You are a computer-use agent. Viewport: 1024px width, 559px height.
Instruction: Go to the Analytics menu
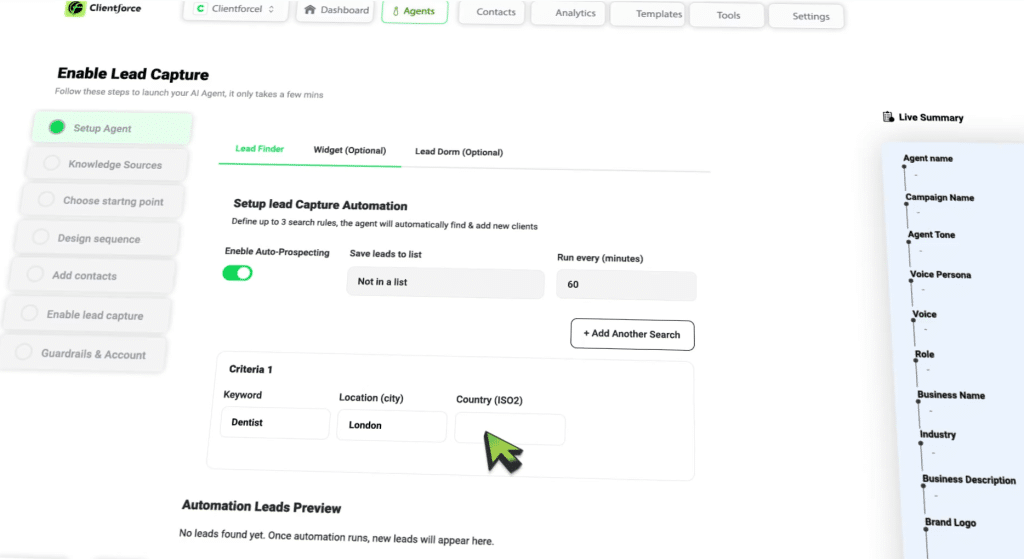click(x=575, y=14)
